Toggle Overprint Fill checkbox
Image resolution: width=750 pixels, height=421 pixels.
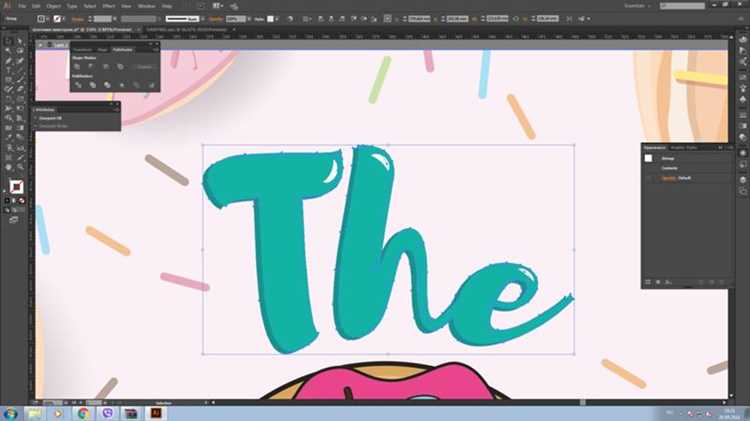[36, 118]
